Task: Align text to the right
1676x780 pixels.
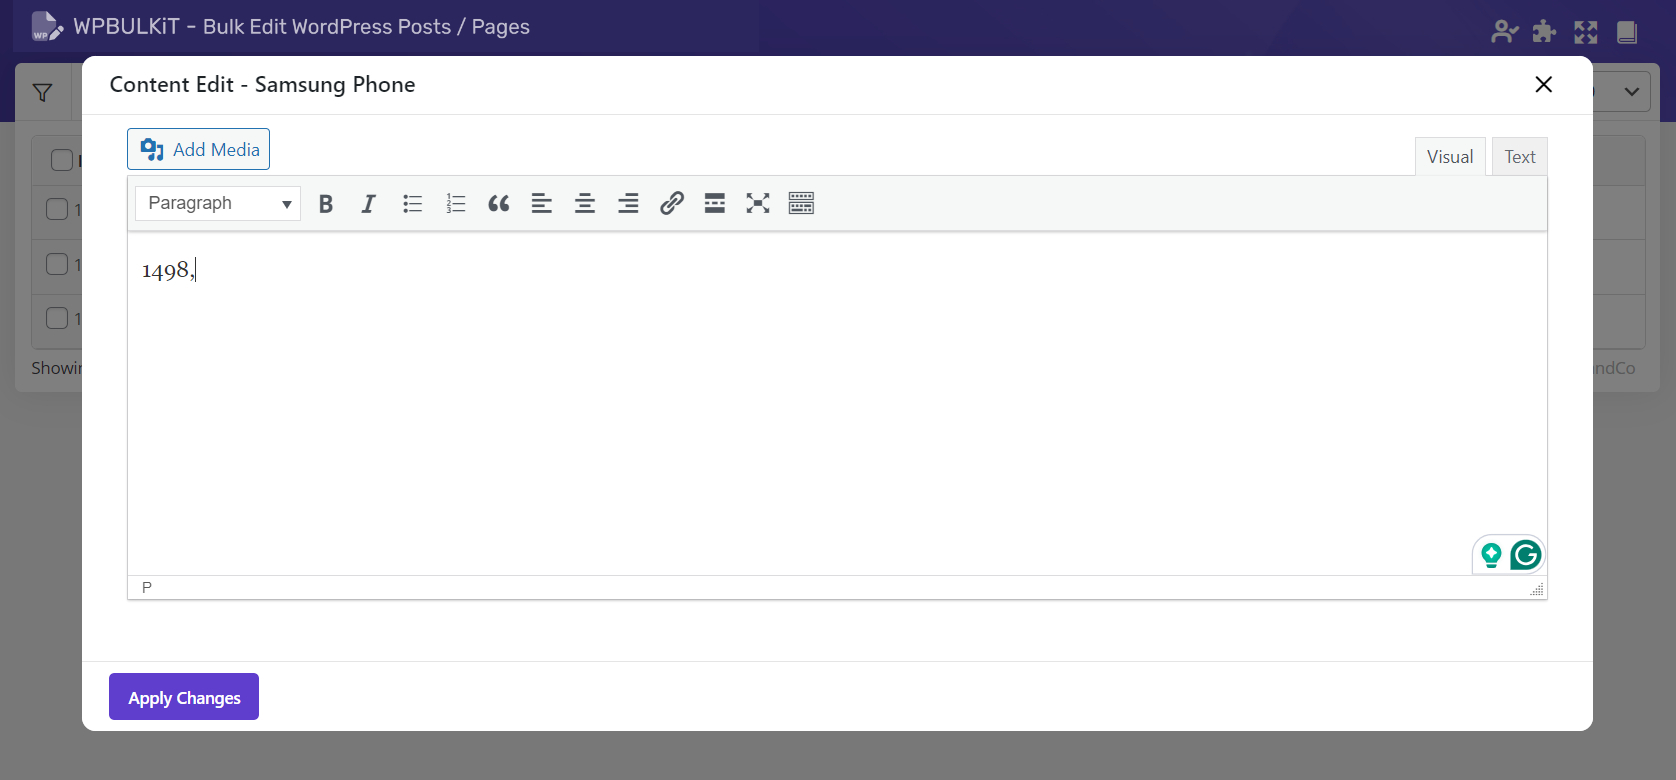Action: (628, 204)
